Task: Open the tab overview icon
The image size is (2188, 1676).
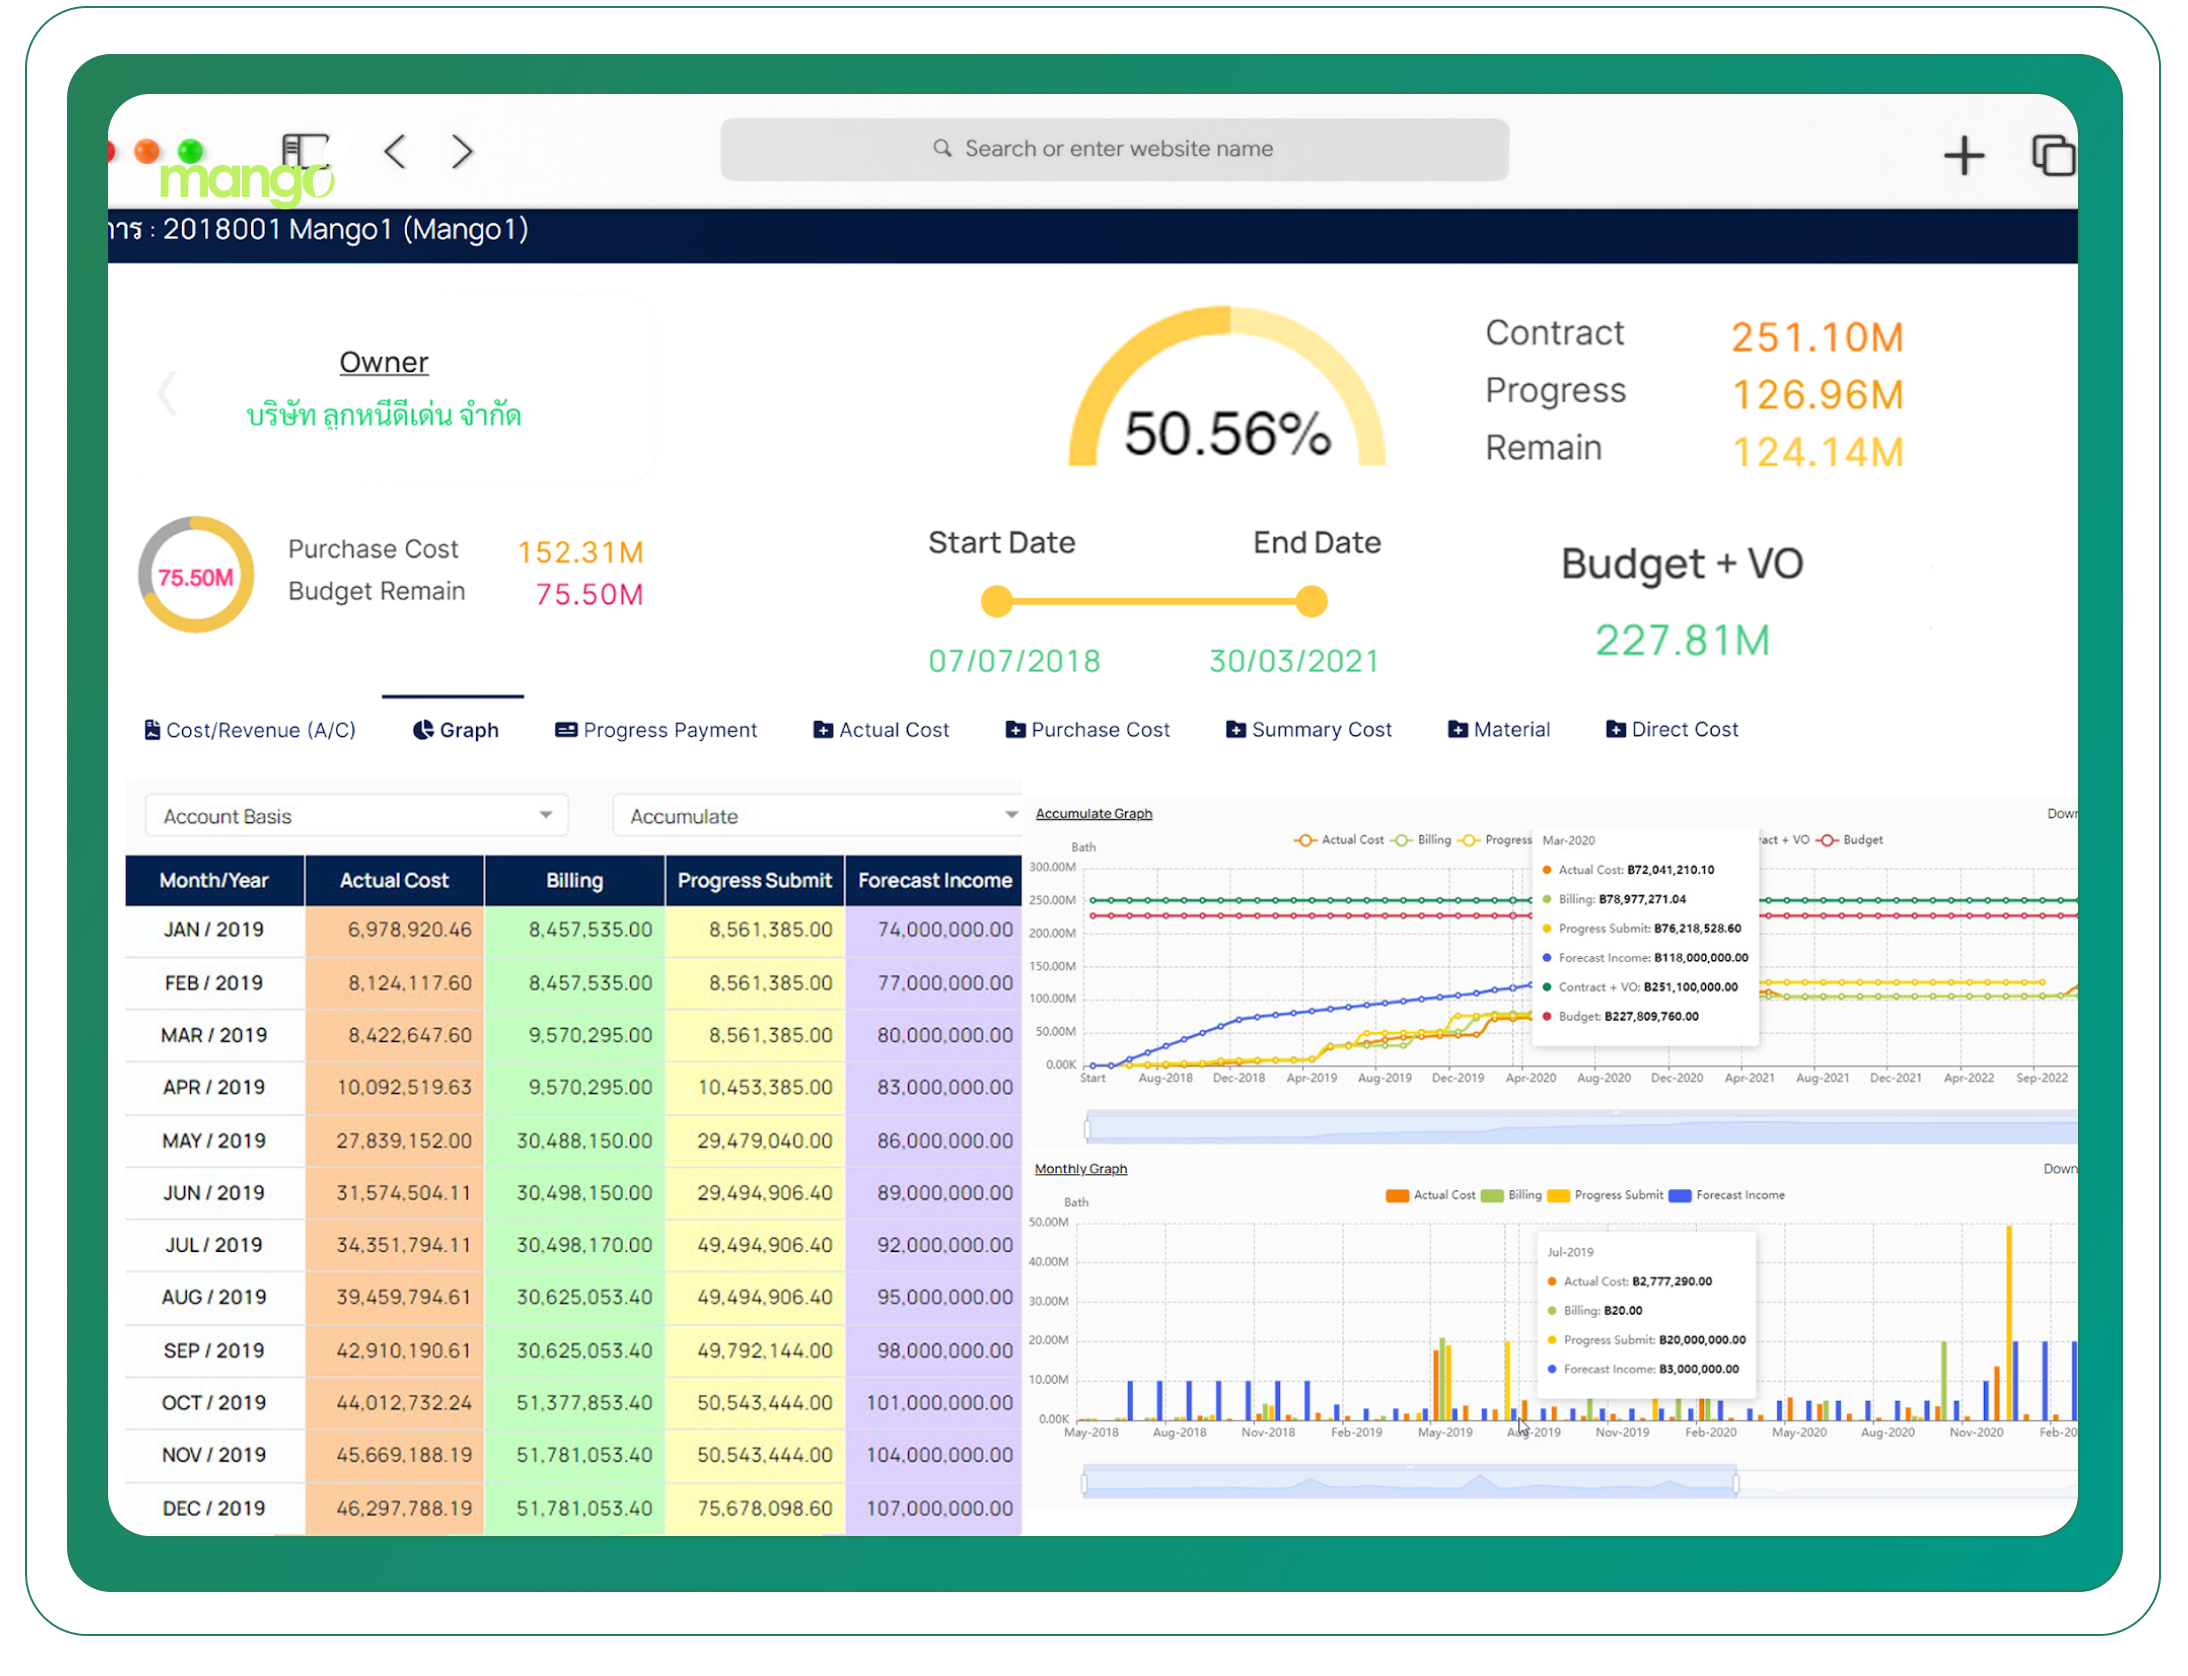Action: 2052,155
